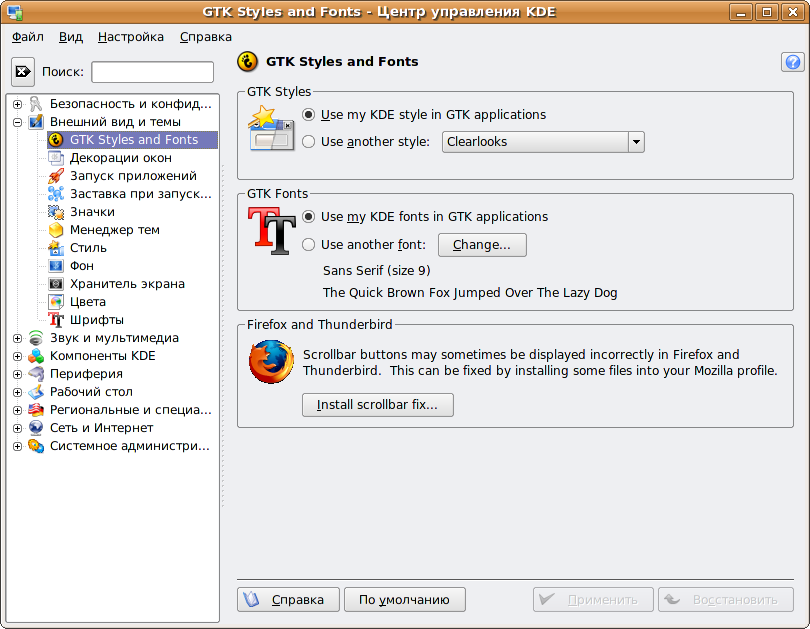Select Use my KDE style radio button

coord(309,115)
